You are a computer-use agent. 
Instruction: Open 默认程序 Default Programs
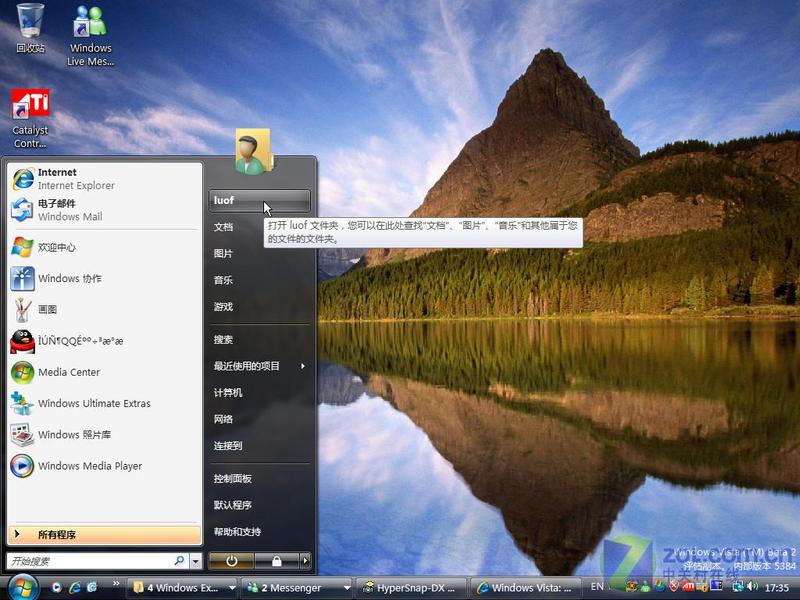pyautogui.click(x=259, y=505)
